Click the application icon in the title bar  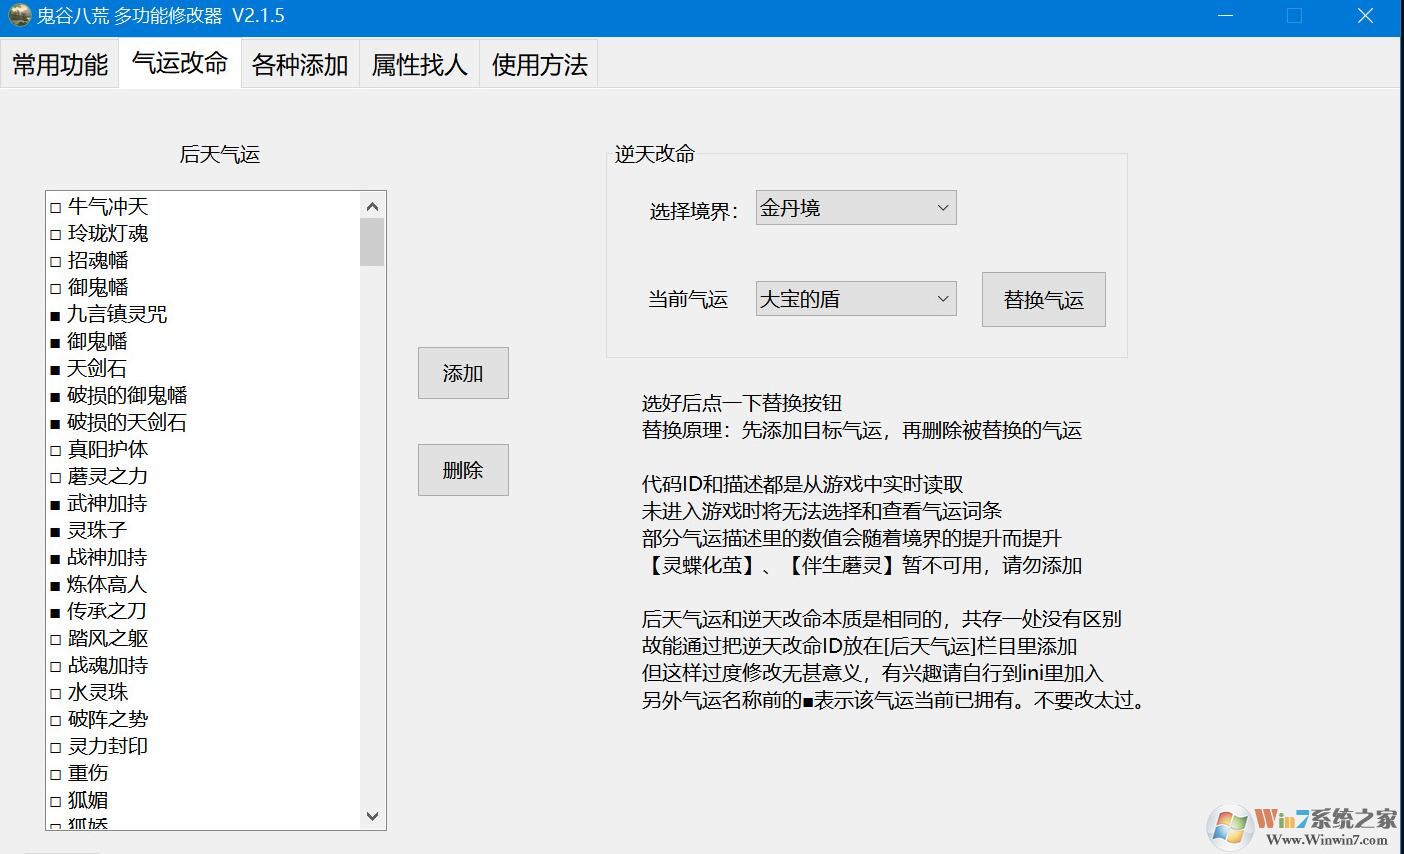(x=22, y=15)
